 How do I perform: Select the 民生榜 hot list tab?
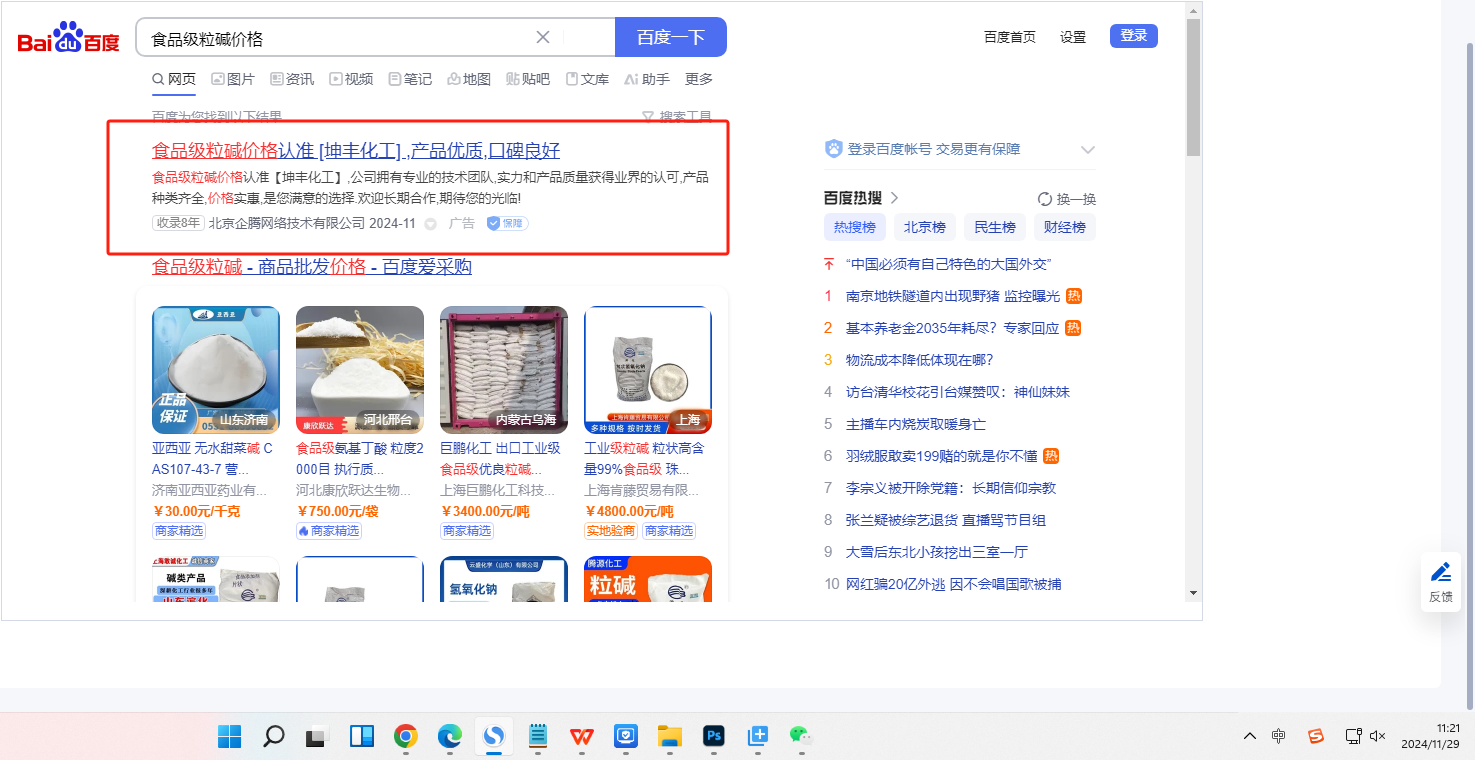point(995,227)
